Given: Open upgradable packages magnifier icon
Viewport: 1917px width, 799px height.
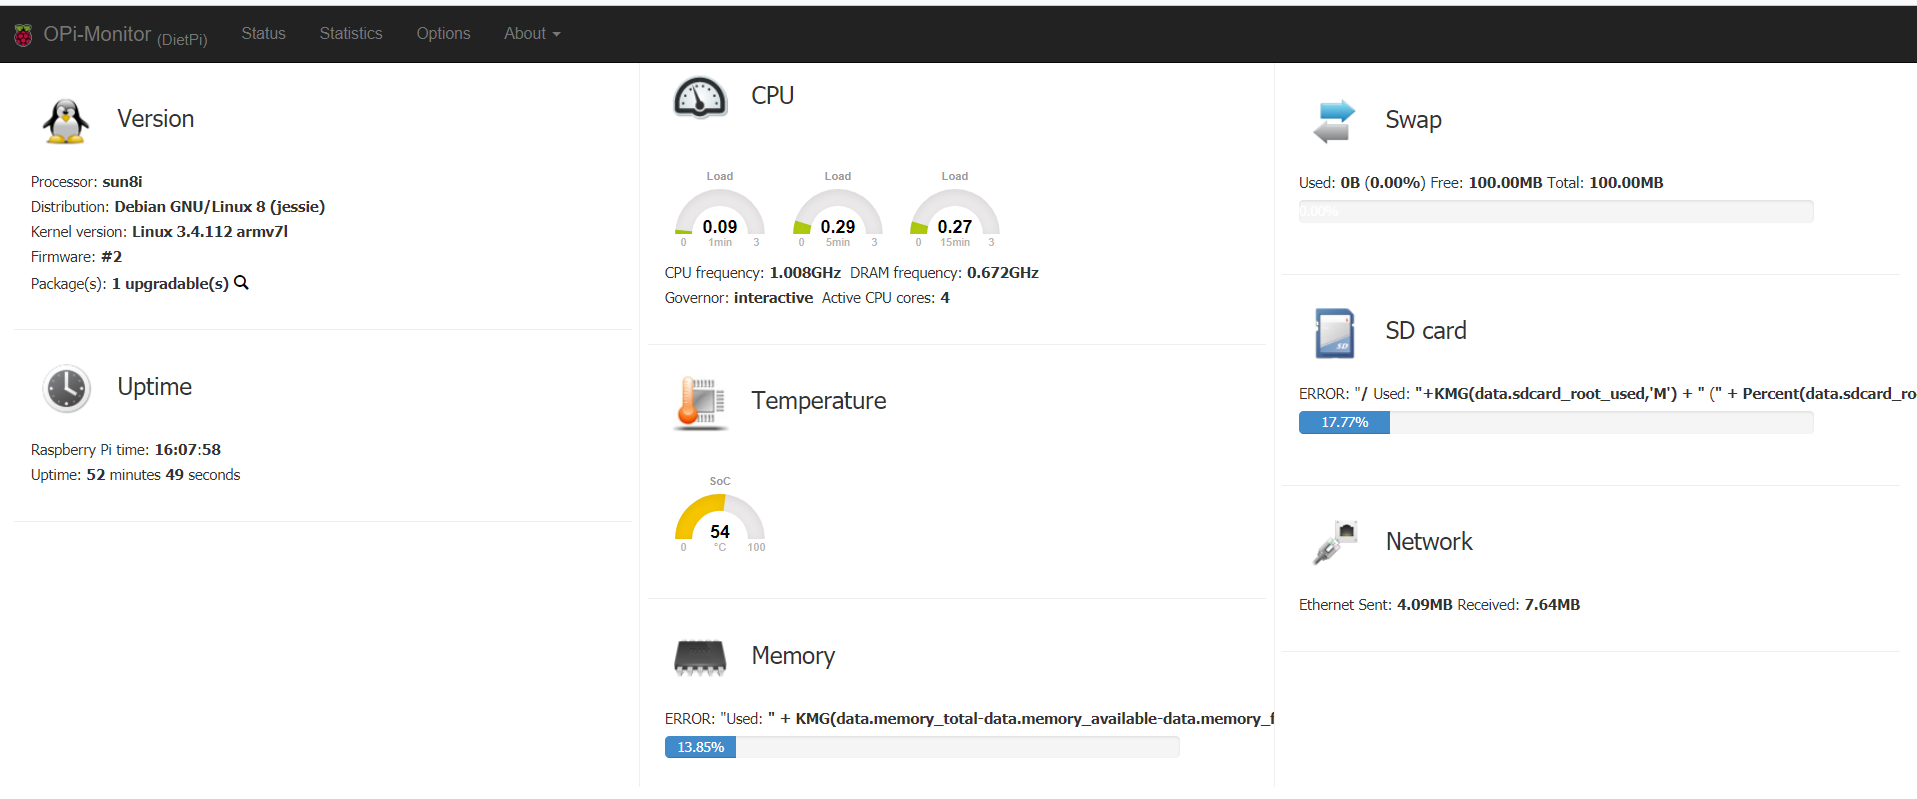Looking at the screenshot, I should [x=241, y=283].
